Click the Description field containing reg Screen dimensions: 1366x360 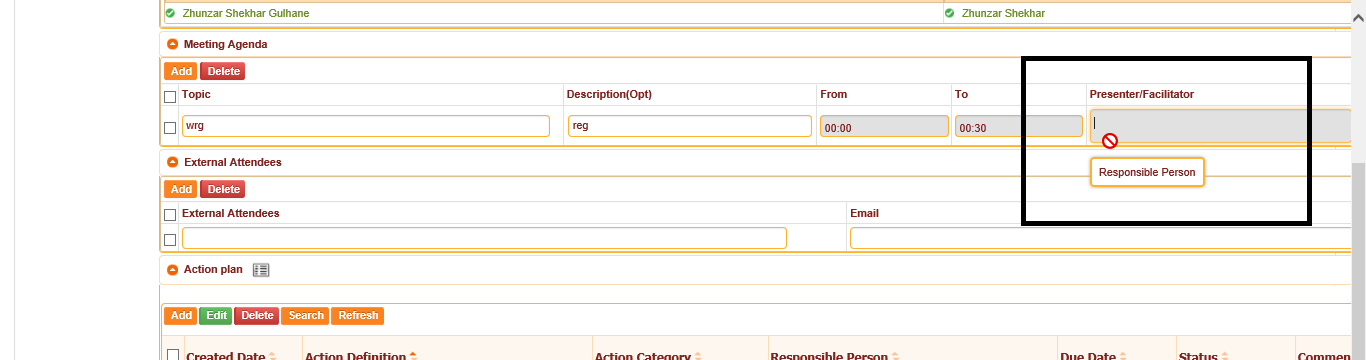pos(690,126)
